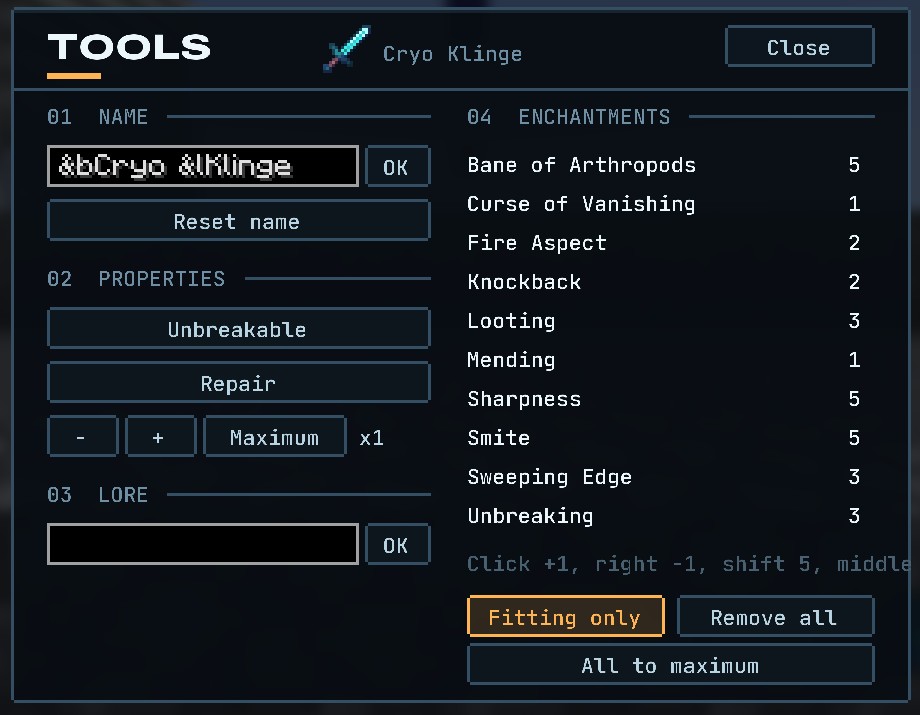This screenshot has height=715, width=920.
Task: Set stack to Maximum amount
Action: tap(275, 436)
